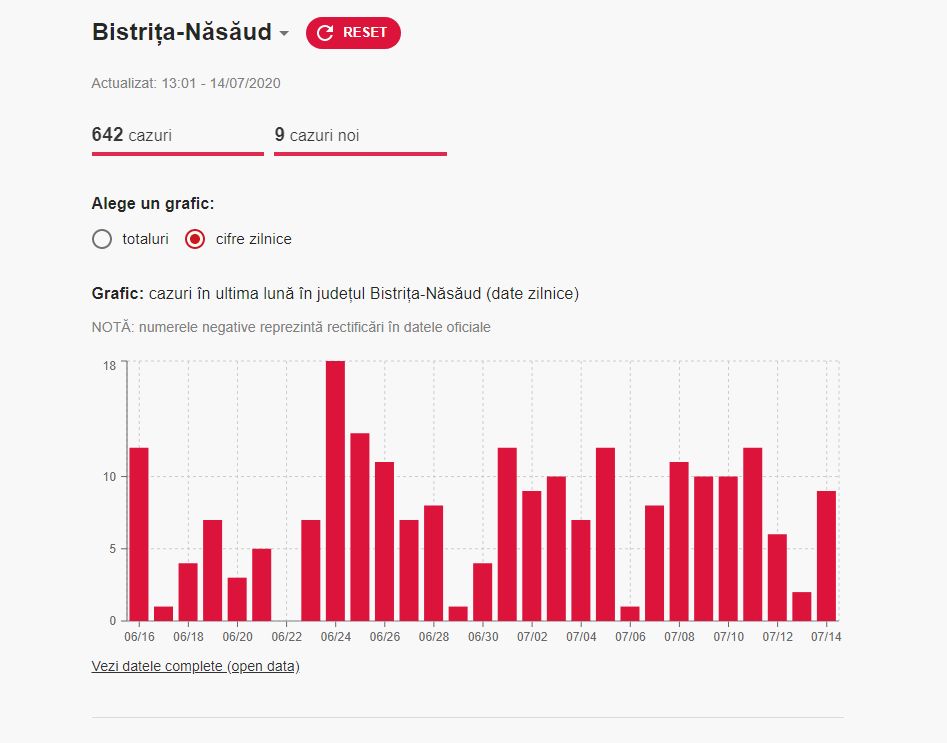
Task: Click the 06/22 date label on the x-axis
Action: [287, 637]
